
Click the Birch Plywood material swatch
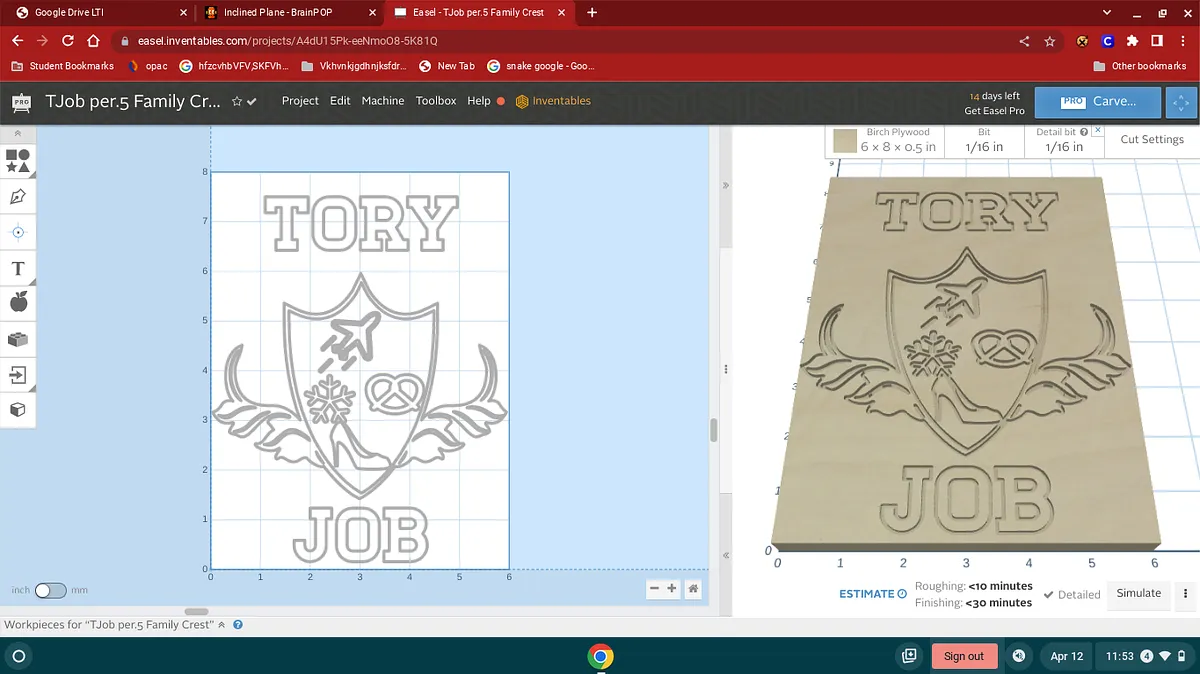coord(845,141)
